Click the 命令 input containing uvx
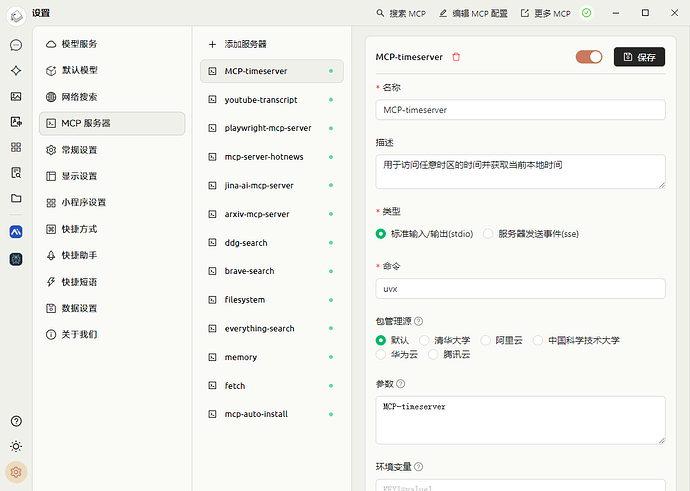The height and width of the screenshot is (491, 690). pos(520,289)
